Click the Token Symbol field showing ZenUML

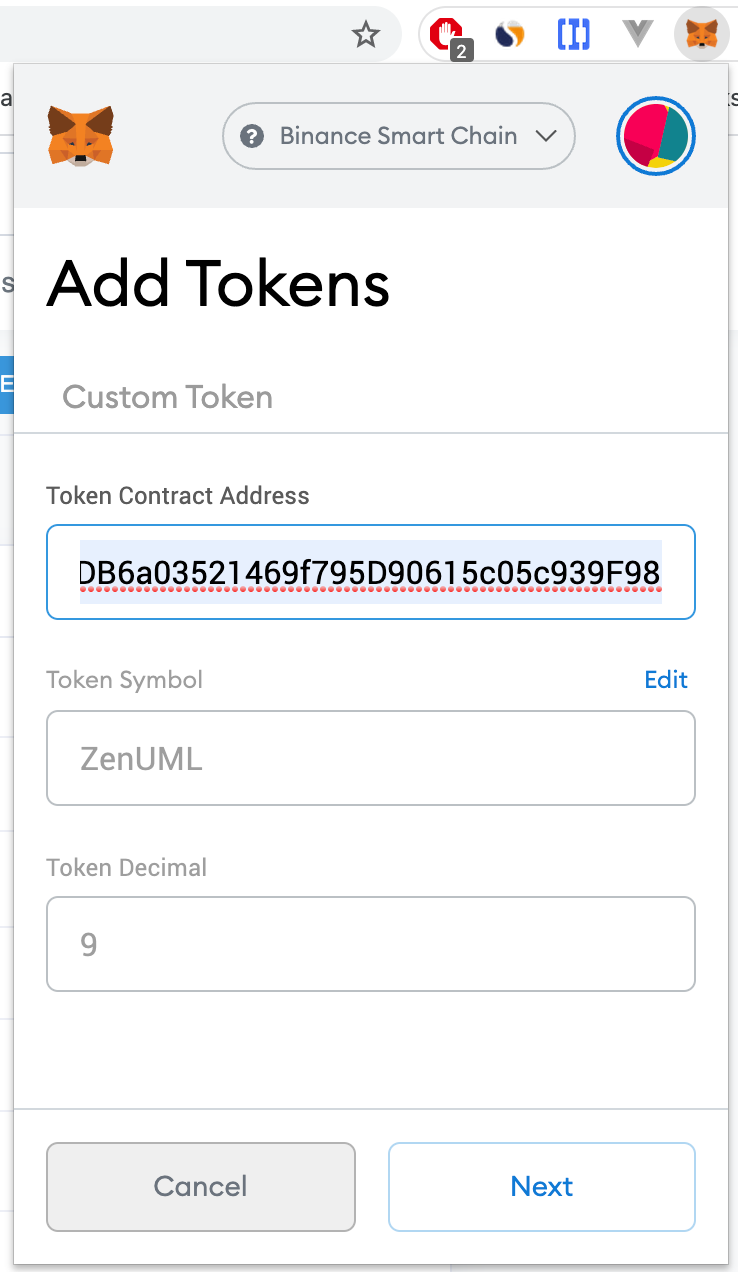click(370, 758)
